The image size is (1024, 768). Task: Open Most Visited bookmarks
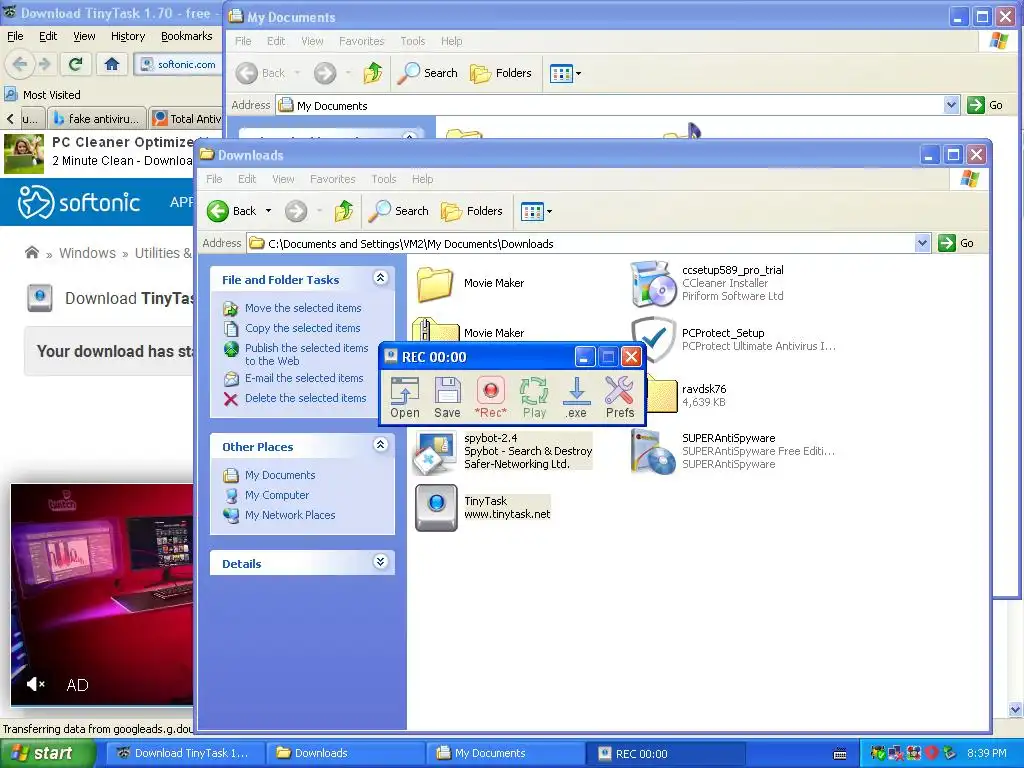tap(43, 95)
